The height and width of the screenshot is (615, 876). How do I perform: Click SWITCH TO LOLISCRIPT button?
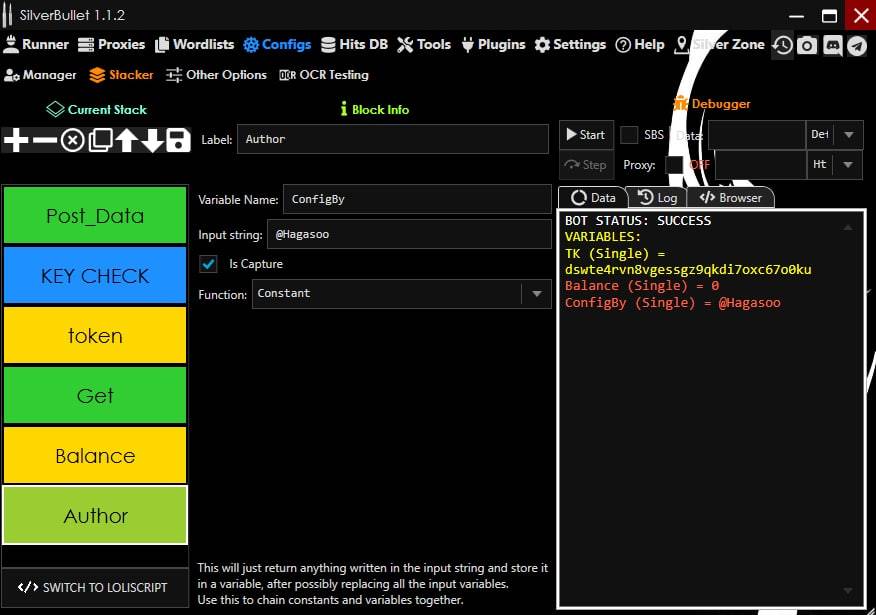click(x=94, y=587)
